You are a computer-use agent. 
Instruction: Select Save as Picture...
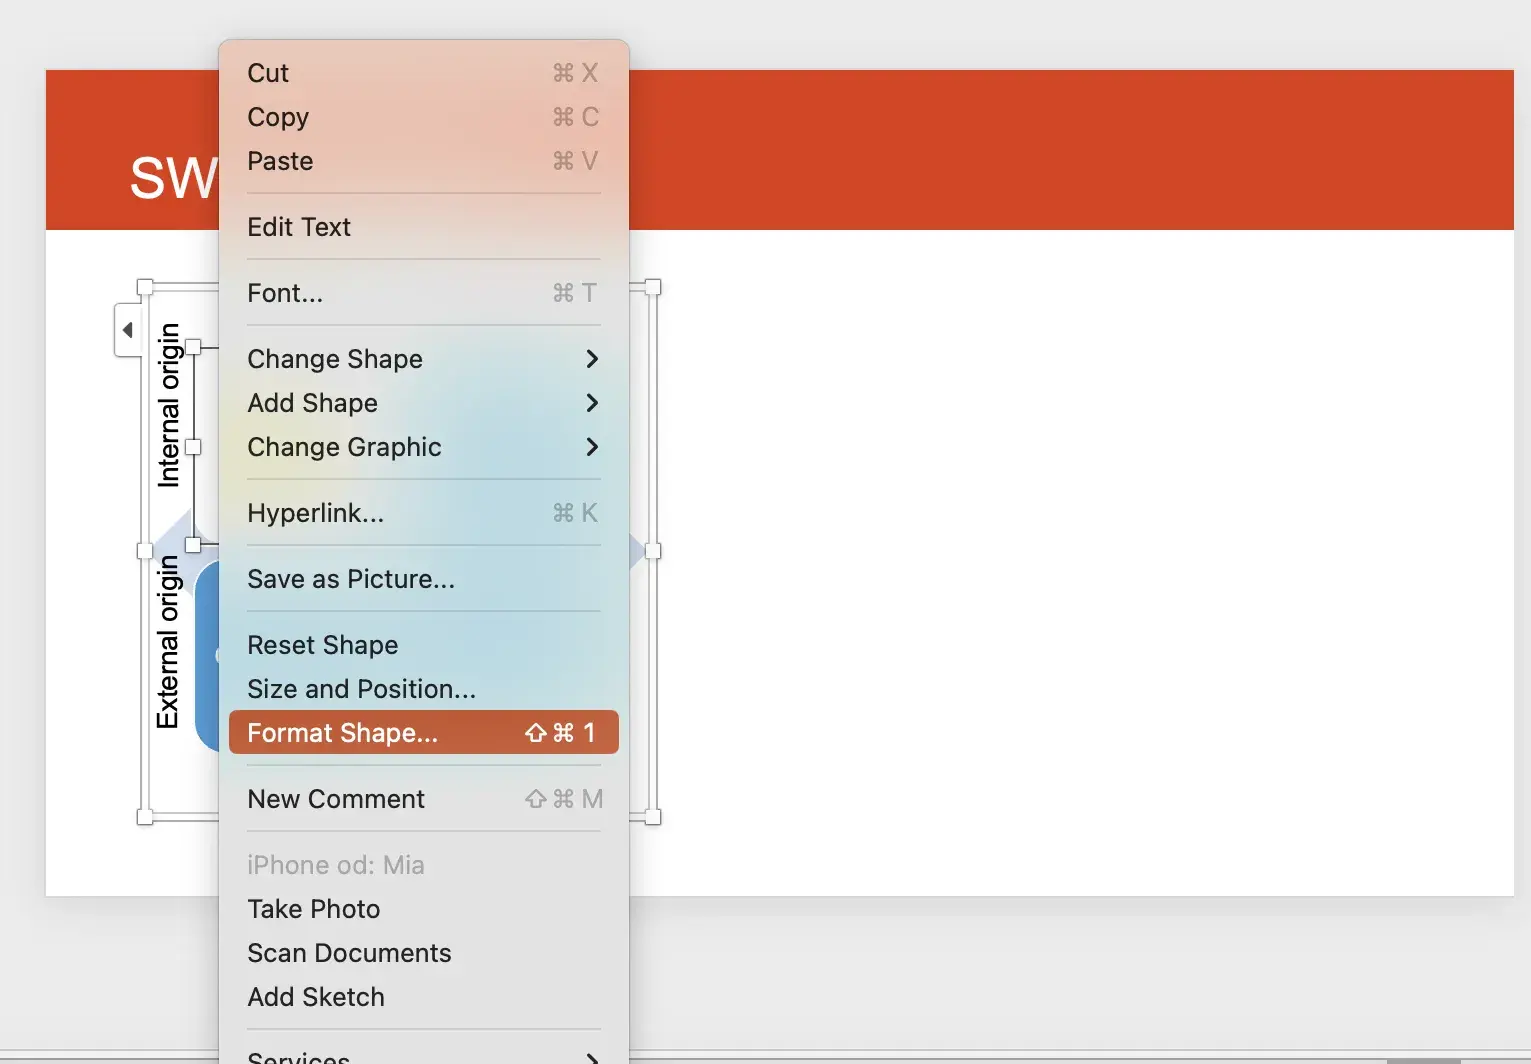351,579
